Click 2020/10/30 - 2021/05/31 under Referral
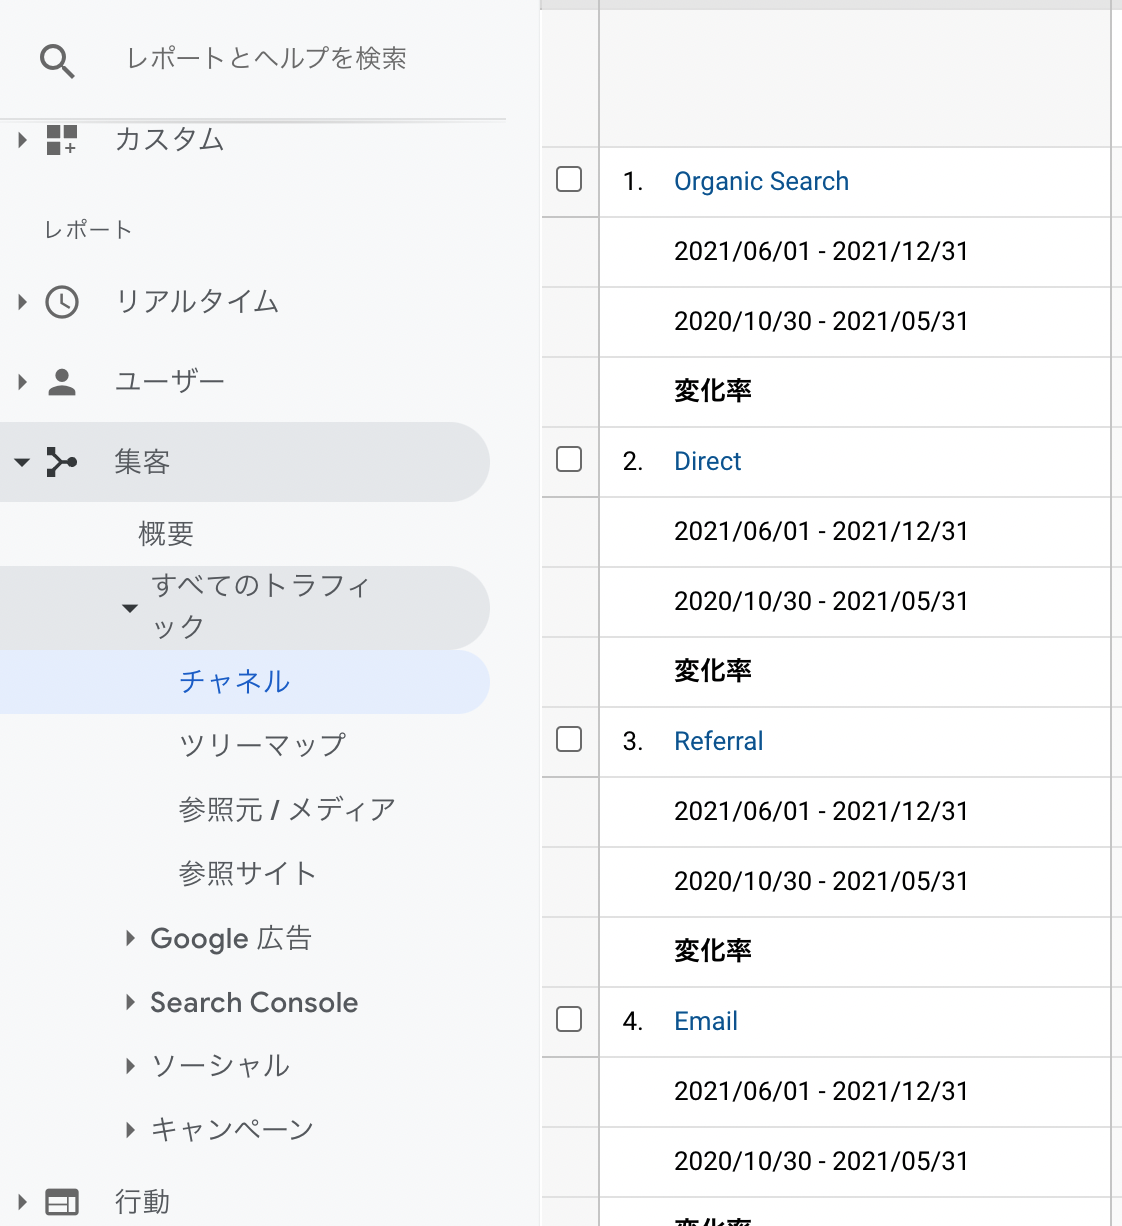1122x1226 pixels. point(821,881)
